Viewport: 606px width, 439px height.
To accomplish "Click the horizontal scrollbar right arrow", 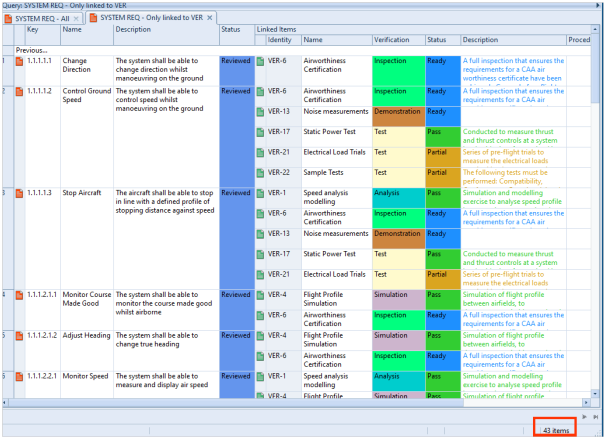I will click(586, 403).
